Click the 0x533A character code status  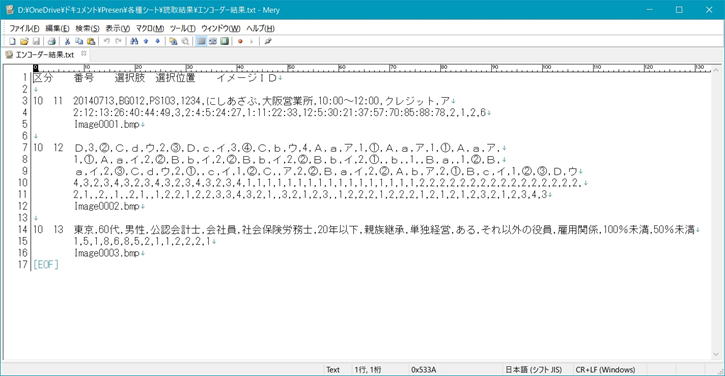(424, 370)
